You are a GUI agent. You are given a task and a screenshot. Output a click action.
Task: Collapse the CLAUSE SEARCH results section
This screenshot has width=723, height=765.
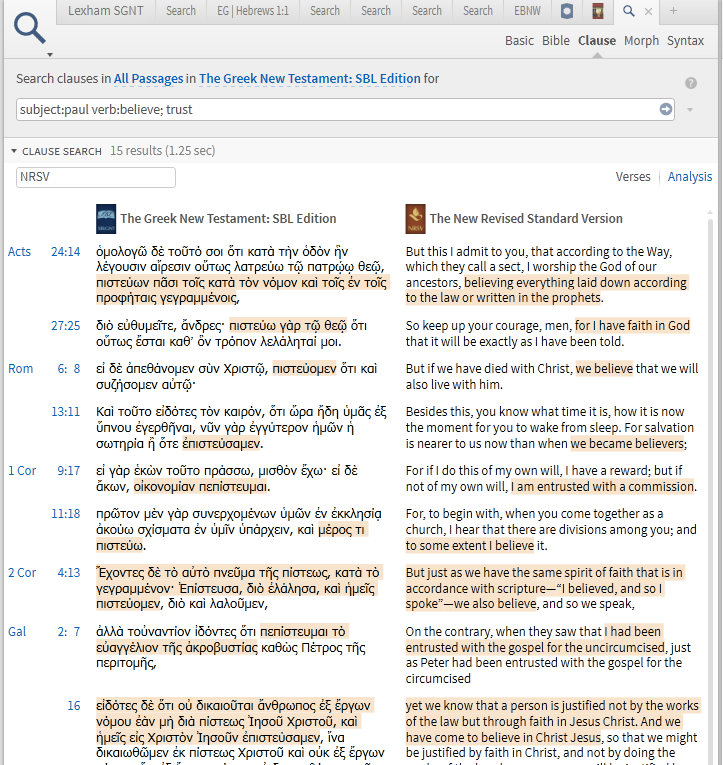pos(14,151)
